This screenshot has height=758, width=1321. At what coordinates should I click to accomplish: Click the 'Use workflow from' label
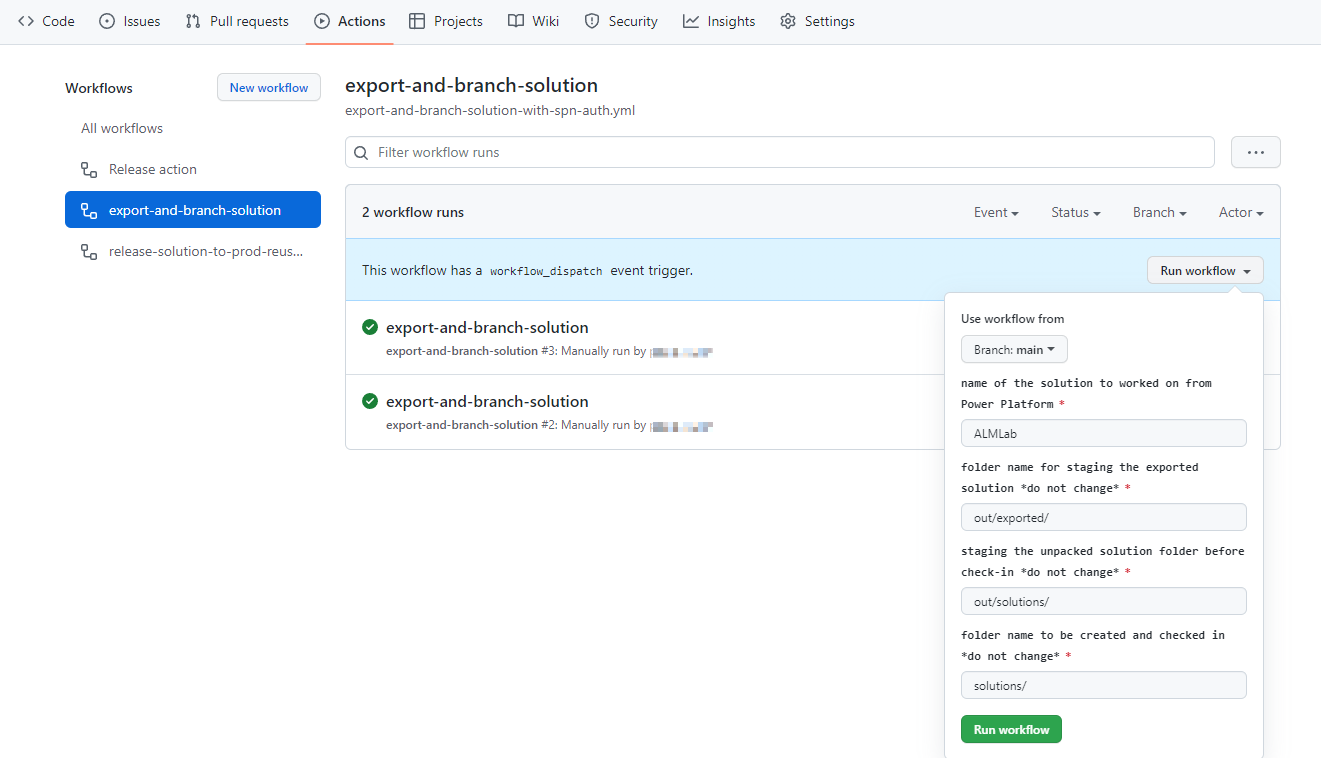click(1012, 319)
